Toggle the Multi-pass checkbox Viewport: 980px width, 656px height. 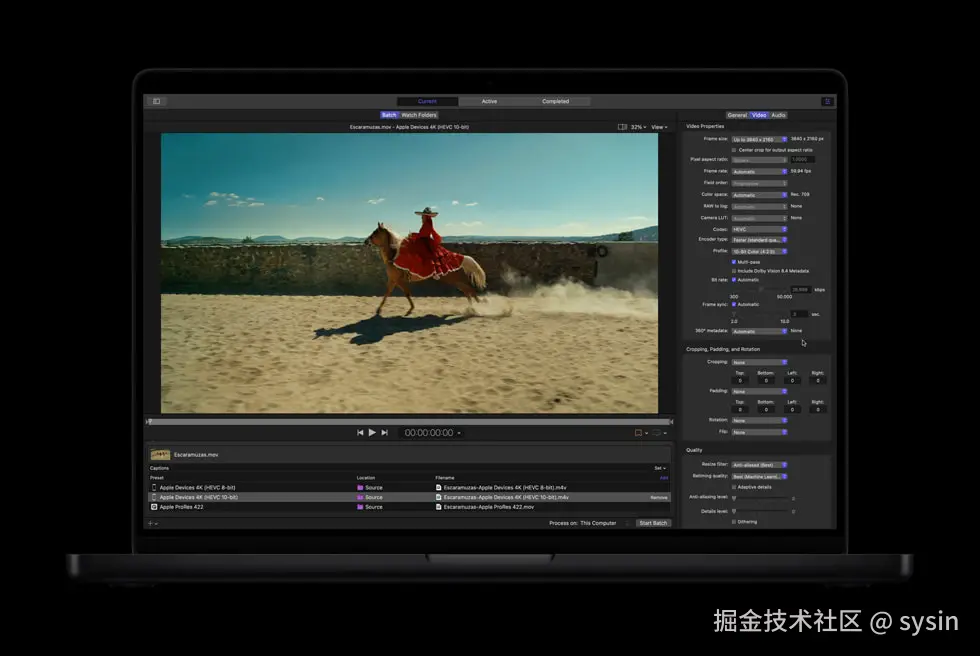click(x=734, y=262)
